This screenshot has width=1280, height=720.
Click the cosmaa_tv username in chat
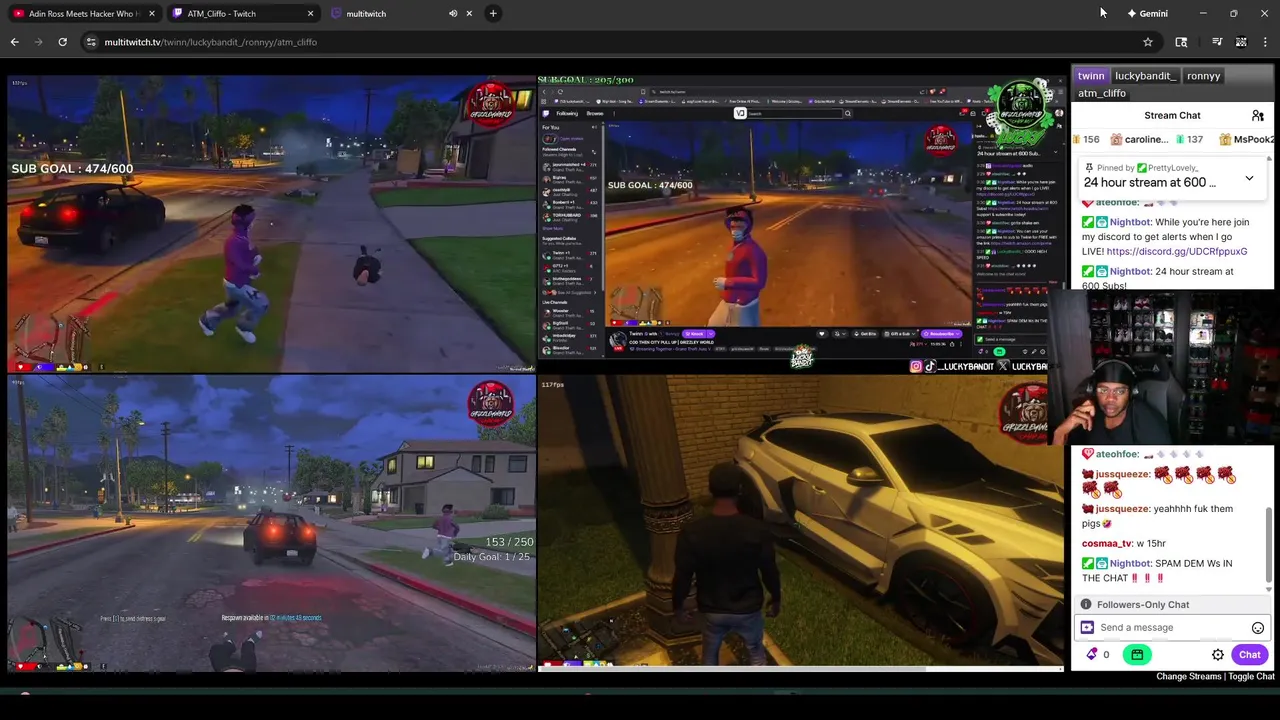[x=1106, y=544]
